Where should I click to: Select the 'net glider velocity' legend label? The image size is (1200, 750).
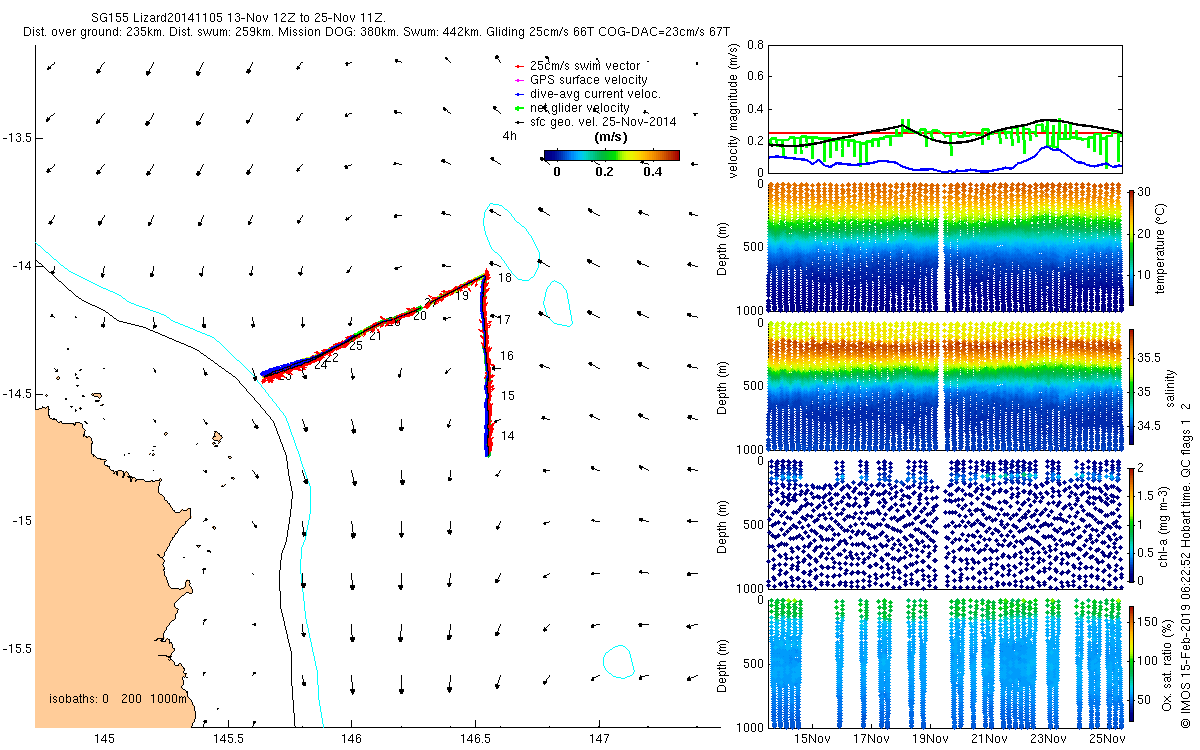(x=580, y=108)
